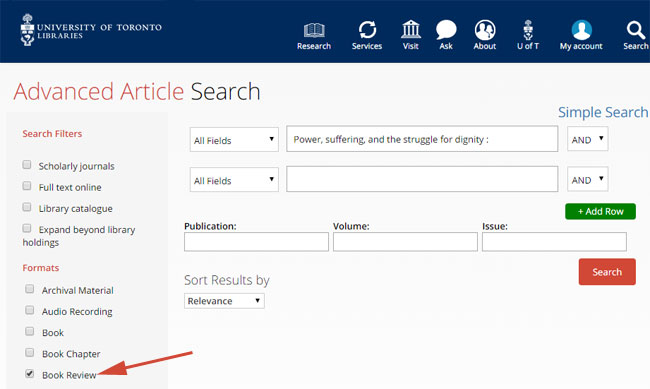Uncheck the Book Review format
Image resolution: width=650 pixels, height=389 pixels.
pos(29,373)
